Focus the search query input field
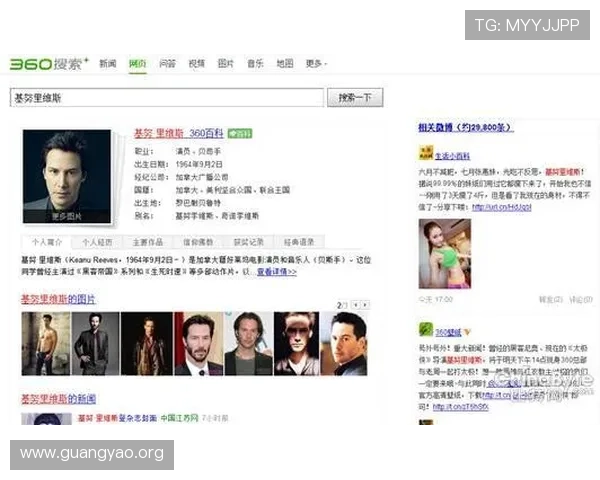Viewport: 600px width, 480px height. point(167,98)
